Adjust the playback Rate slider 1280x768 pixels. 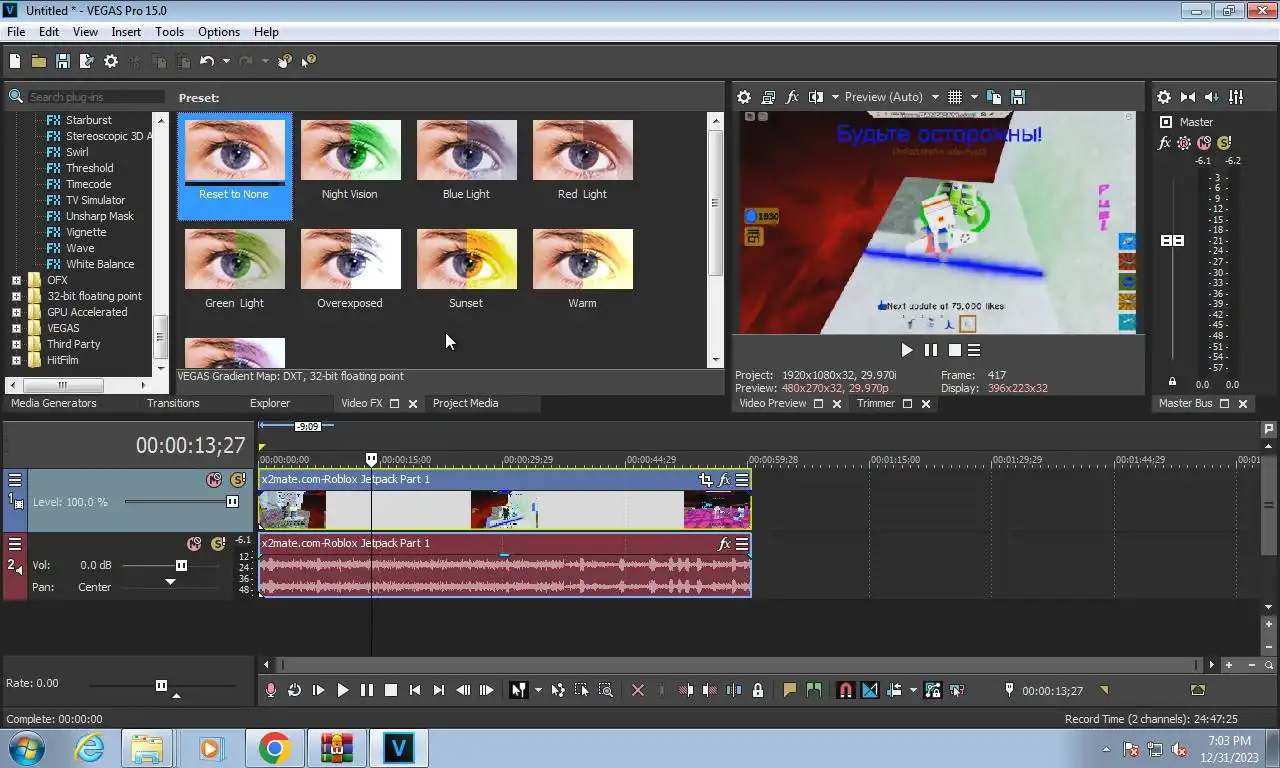point(161,685)
